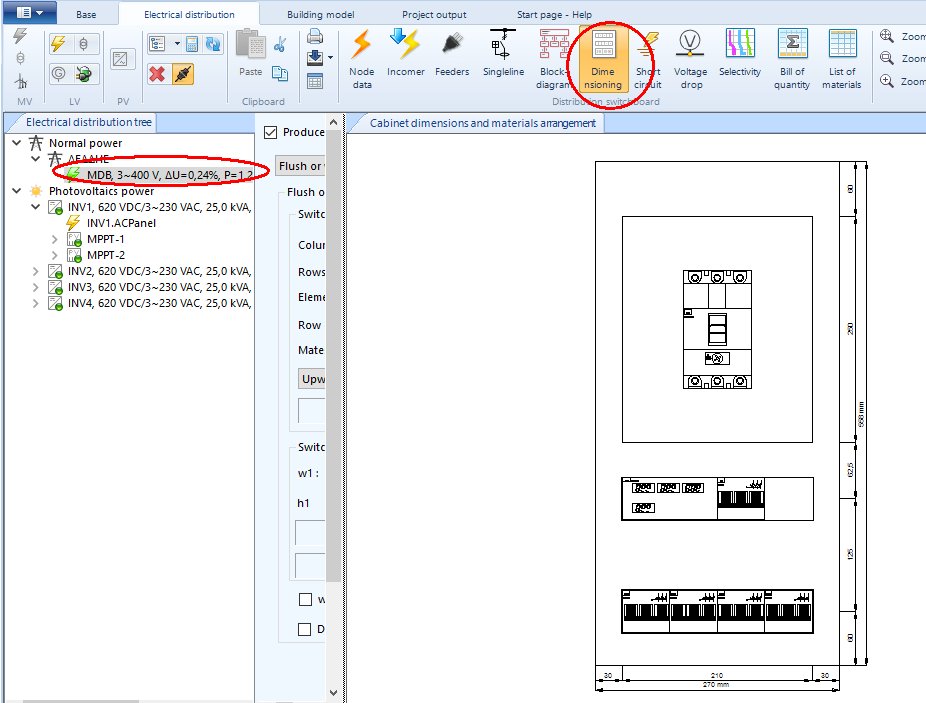The width and height of the screenshot is (926, 703).
Task: Tick the lowest checkbox in the settings panel
Action: click(x=304, y=628)
